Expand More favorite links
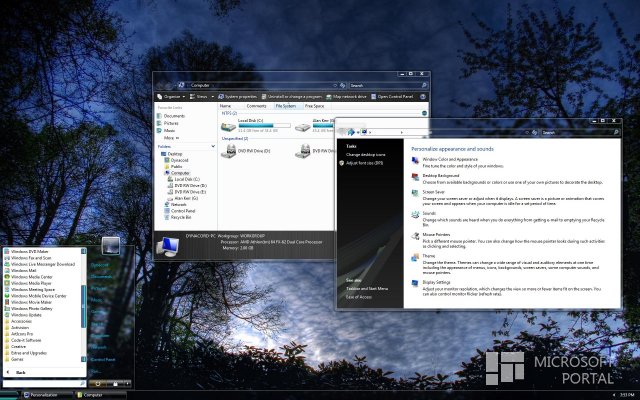 (171, 138)
